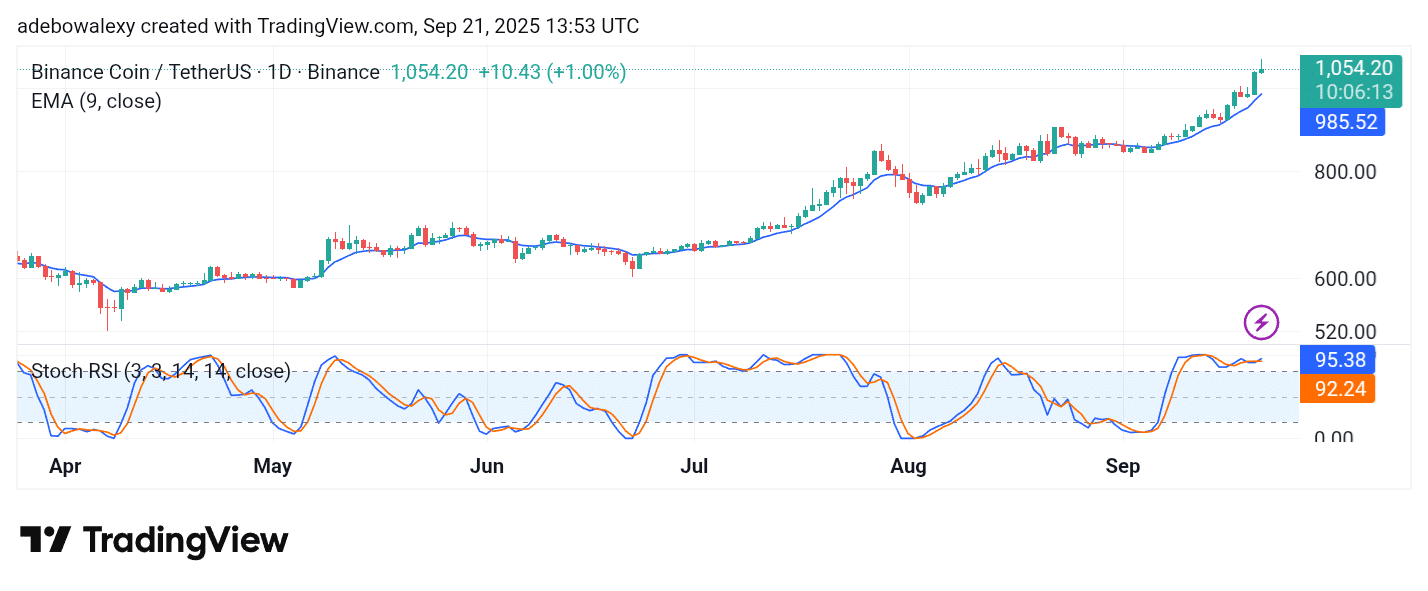Image resolution: width=1428 pixels, height=591 pixels.
Task: Click the EMA value label 985.52
Action: pyautogui.click(x=1345, y=123)
